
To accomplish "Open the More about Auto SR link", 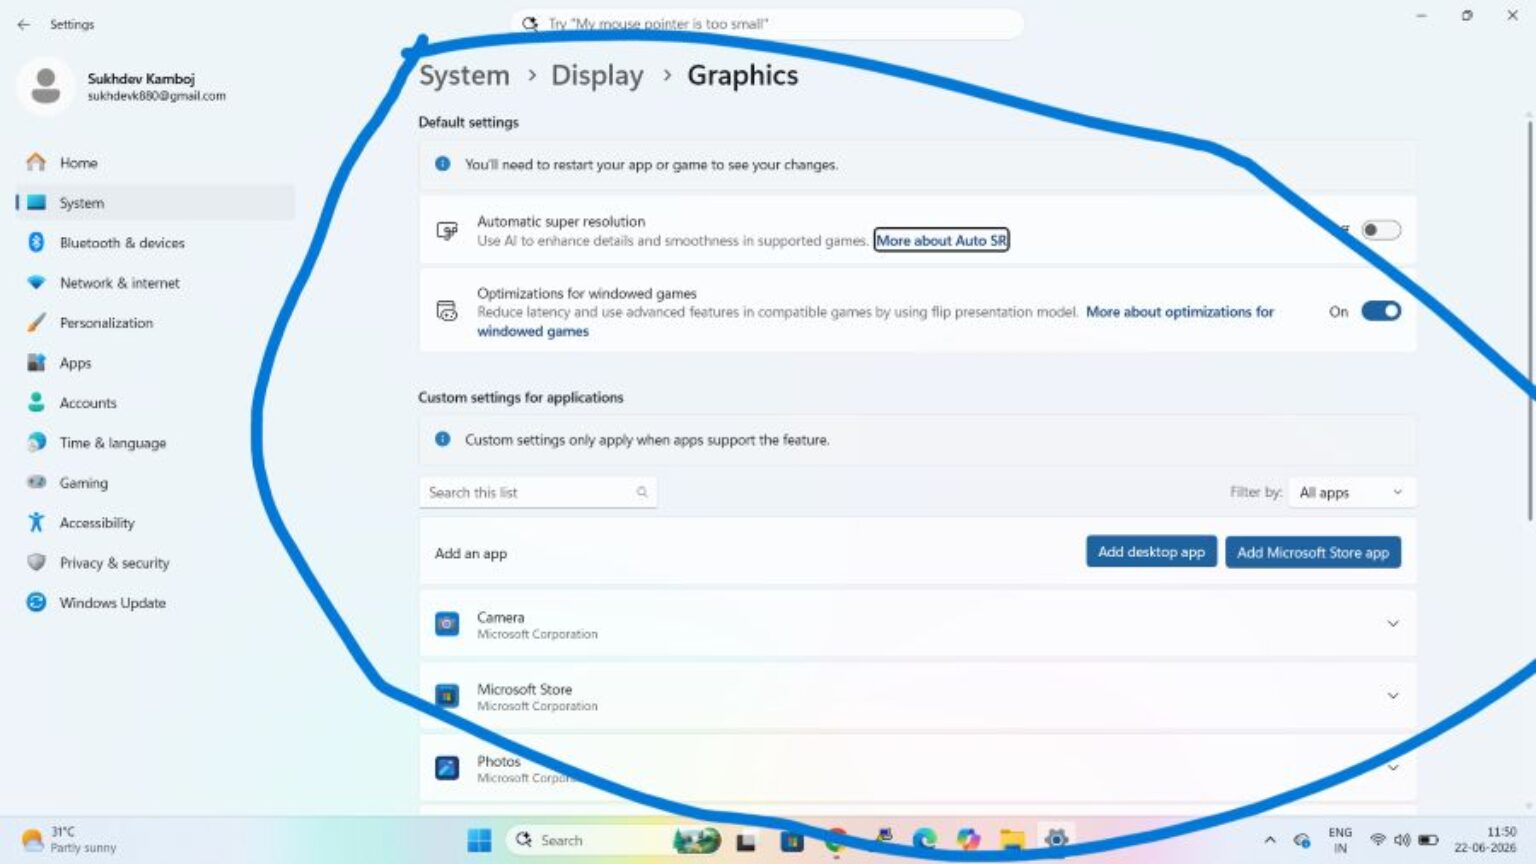I will coord(941,240).
